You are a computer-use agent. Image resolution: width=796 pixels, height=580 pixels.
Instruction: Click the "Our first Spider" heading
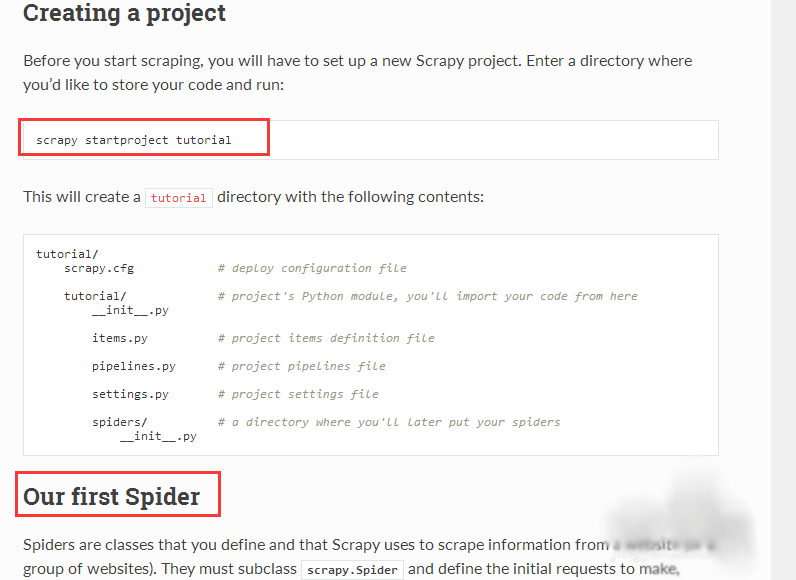[112, 497]
